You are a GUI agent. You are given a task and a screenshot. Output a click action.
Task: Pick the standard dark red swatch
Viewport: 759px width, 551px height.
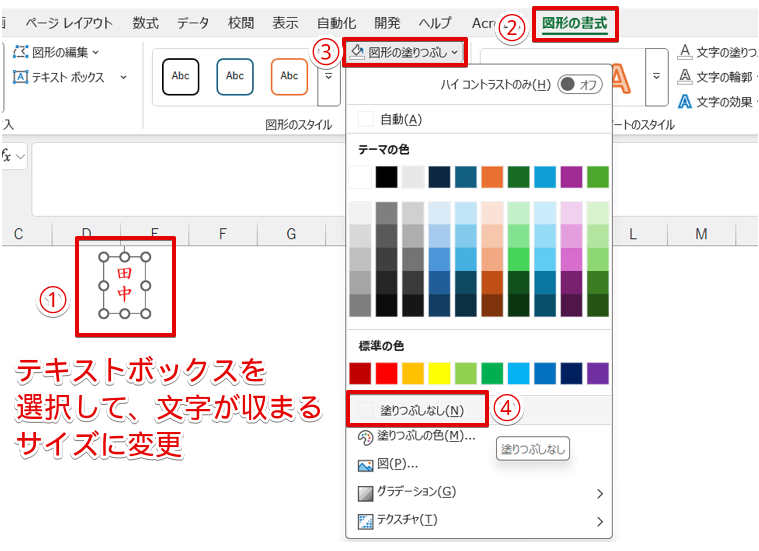(x=360, y=373)
